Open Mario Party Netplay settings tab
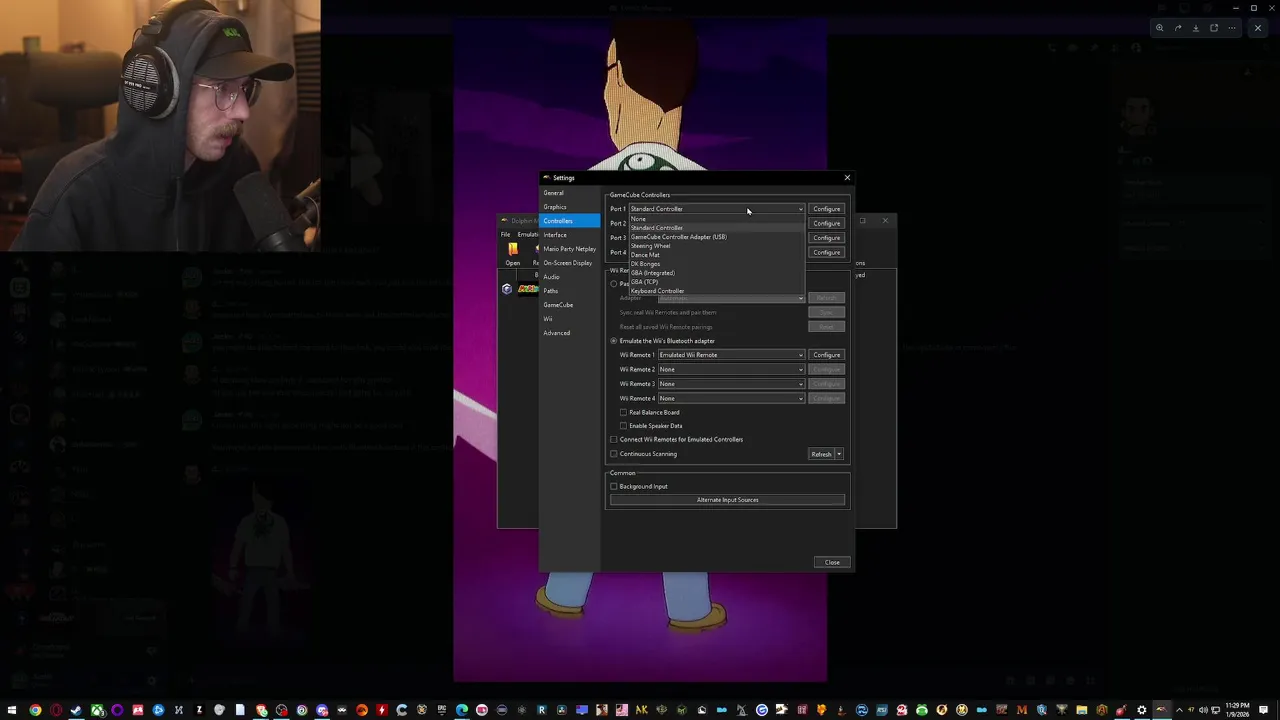 (569, 249)
